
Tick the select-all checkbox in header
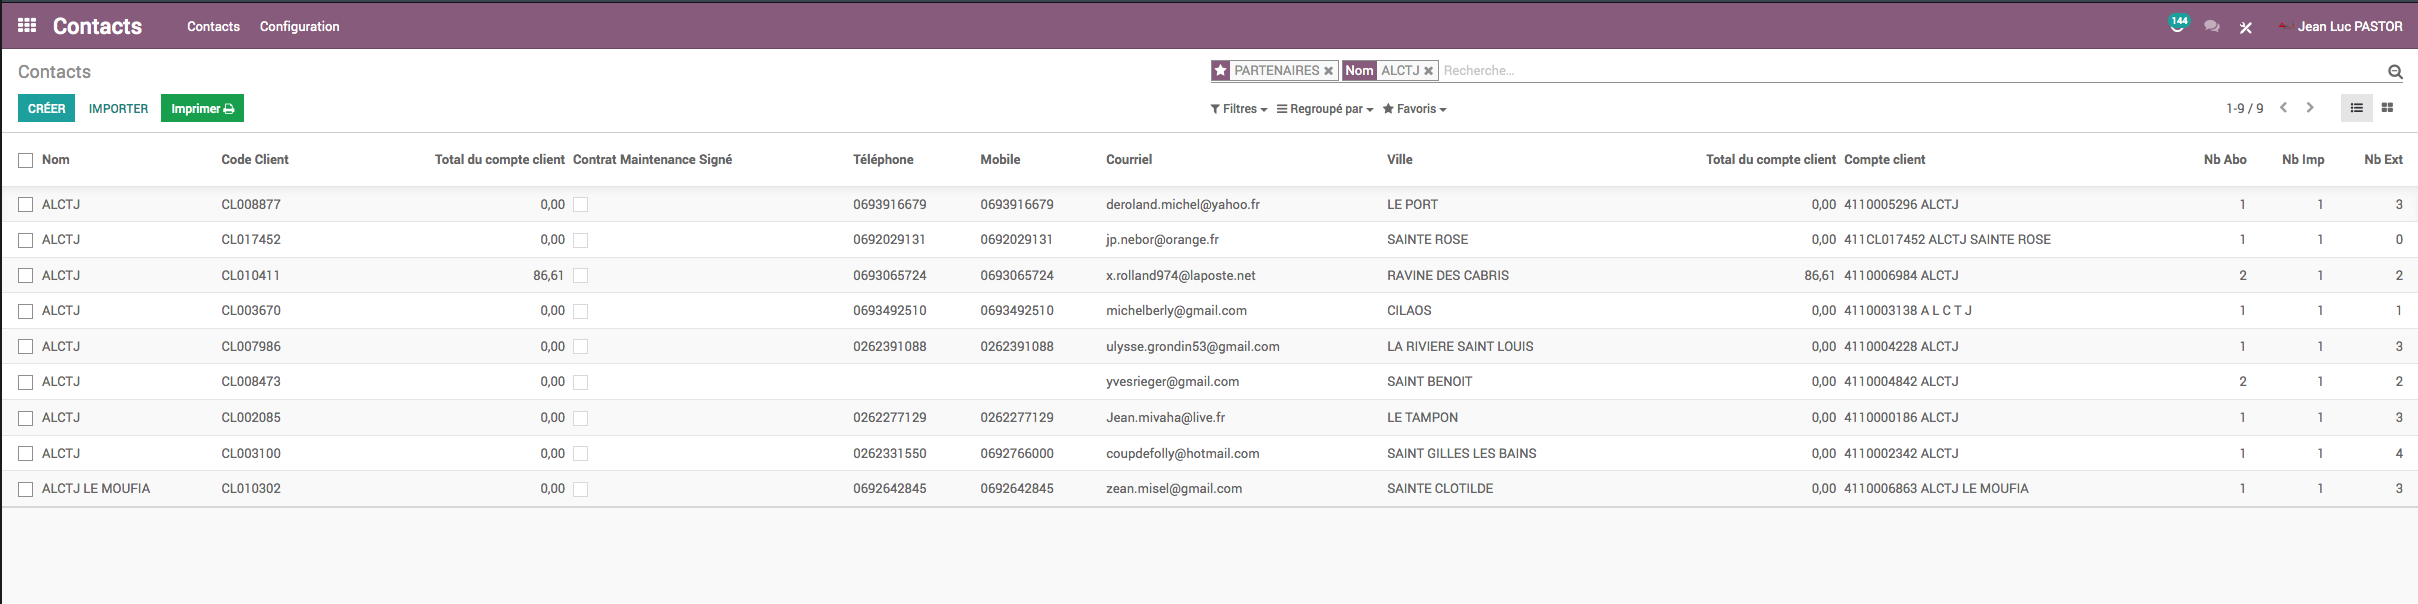click(x=26, y=160)
